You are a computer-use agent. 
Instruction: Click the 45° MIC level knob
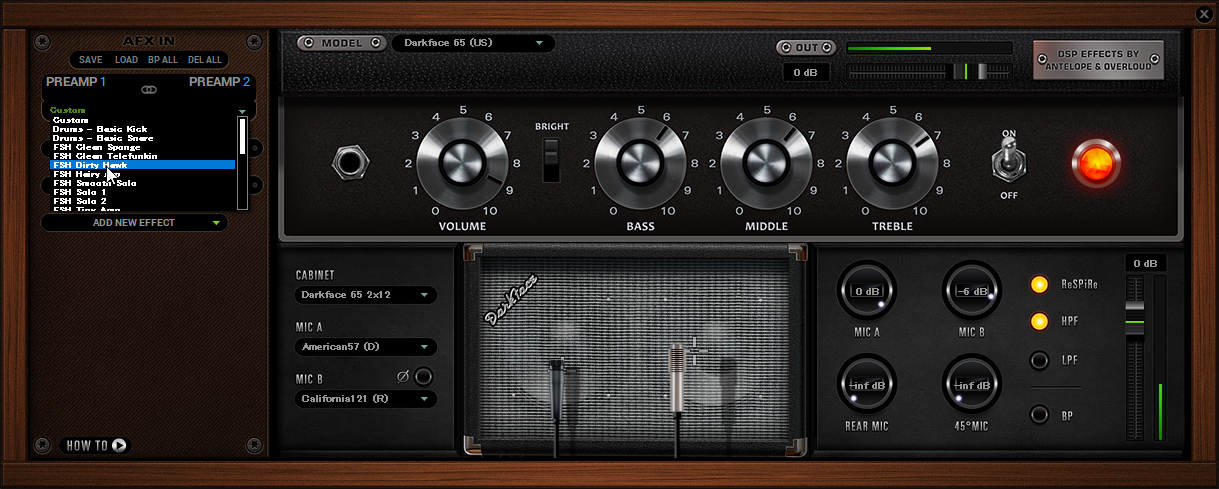point(972,385)
